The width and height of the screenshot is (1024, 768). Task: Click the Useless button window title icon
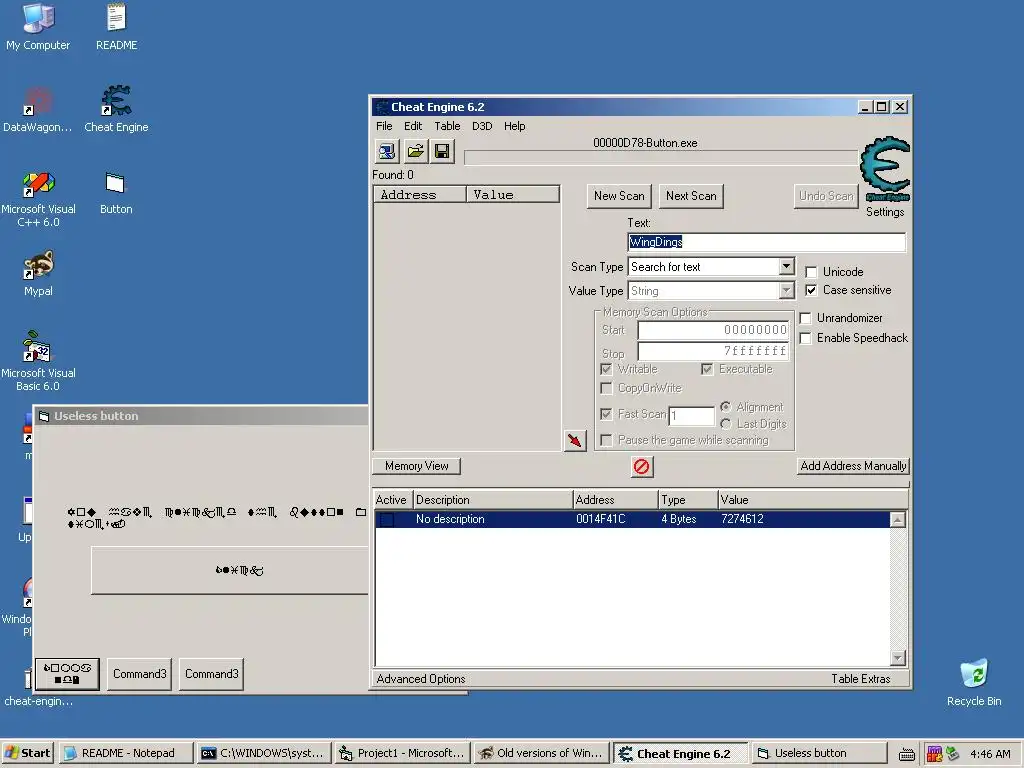44,416
